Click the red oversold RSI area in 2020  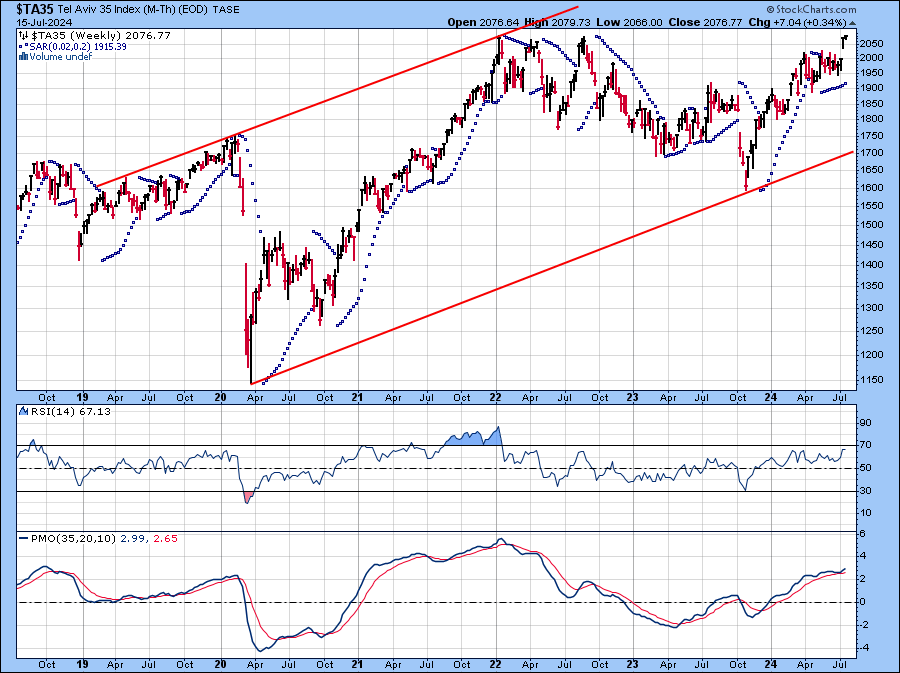[x=247, y=495]
